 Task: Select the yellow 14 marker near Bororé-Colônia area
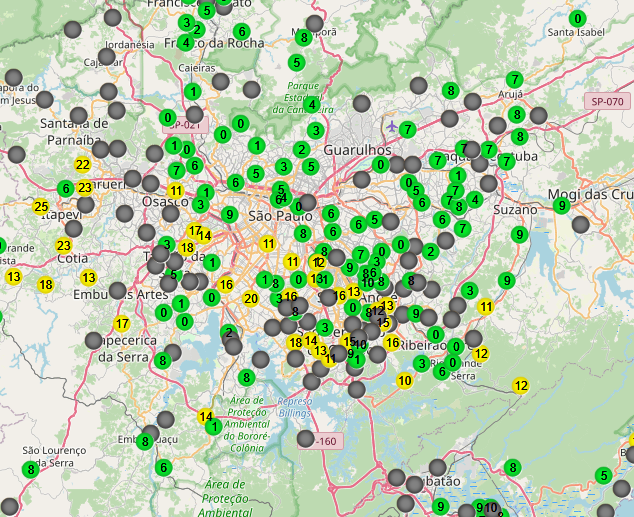coord(206,416)
